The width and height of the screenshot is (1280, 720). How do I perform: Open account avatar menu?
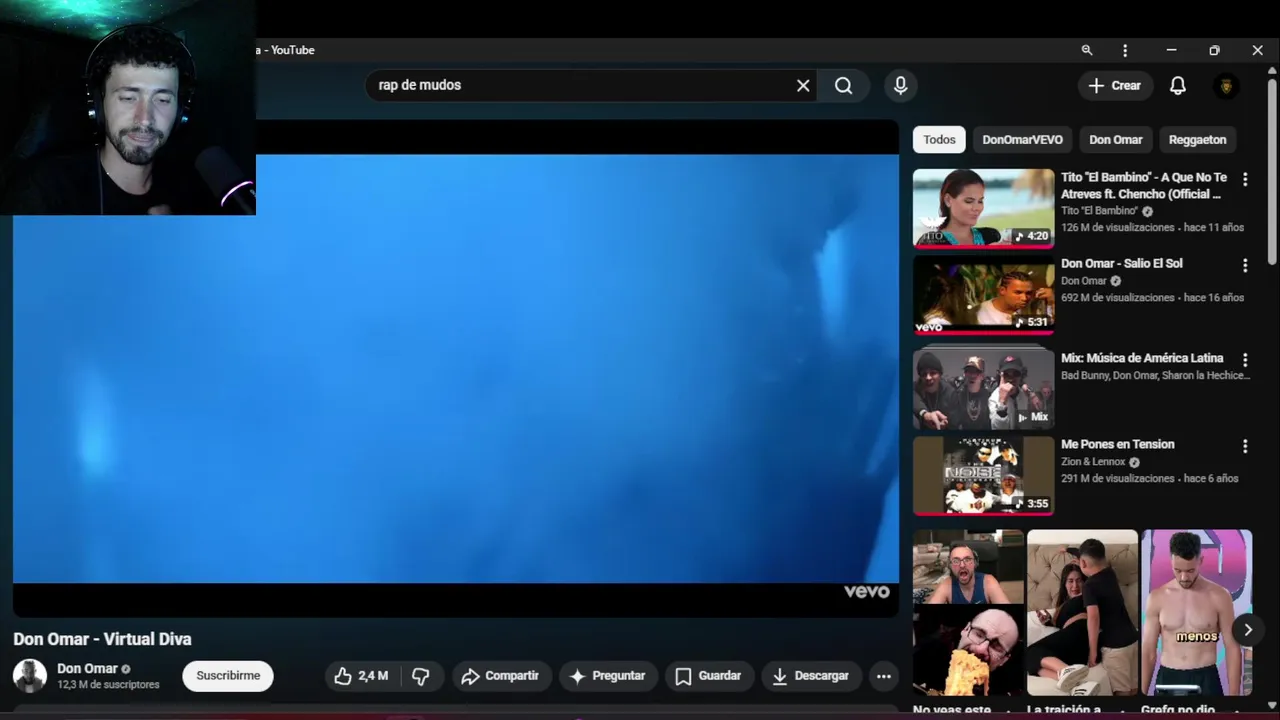pyautogui.click(x=1226, y=86)
